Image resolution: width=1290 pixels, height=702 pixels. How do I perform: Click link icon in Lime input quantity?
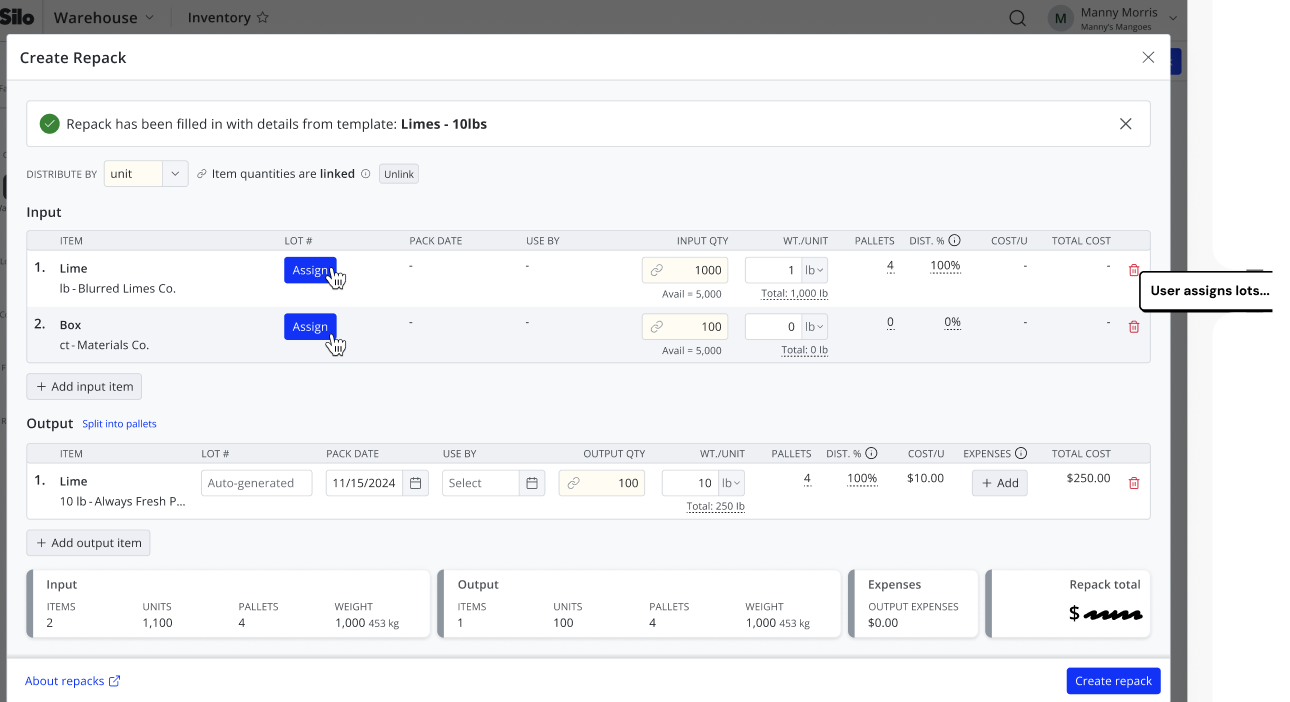pyautogui.click(x=657, y=270)
